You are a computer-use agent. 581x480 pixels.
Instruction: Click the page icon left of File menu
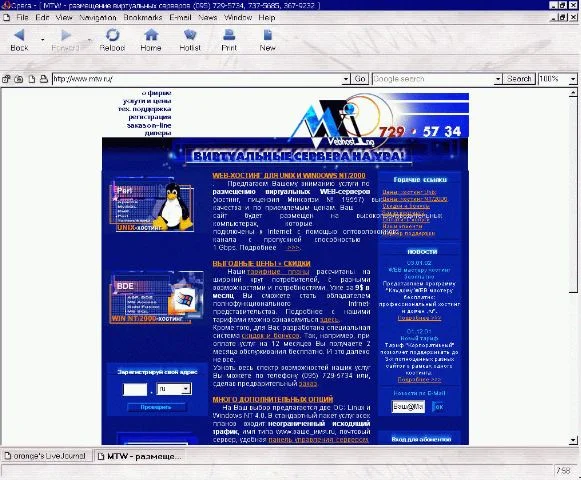(6, 17)
